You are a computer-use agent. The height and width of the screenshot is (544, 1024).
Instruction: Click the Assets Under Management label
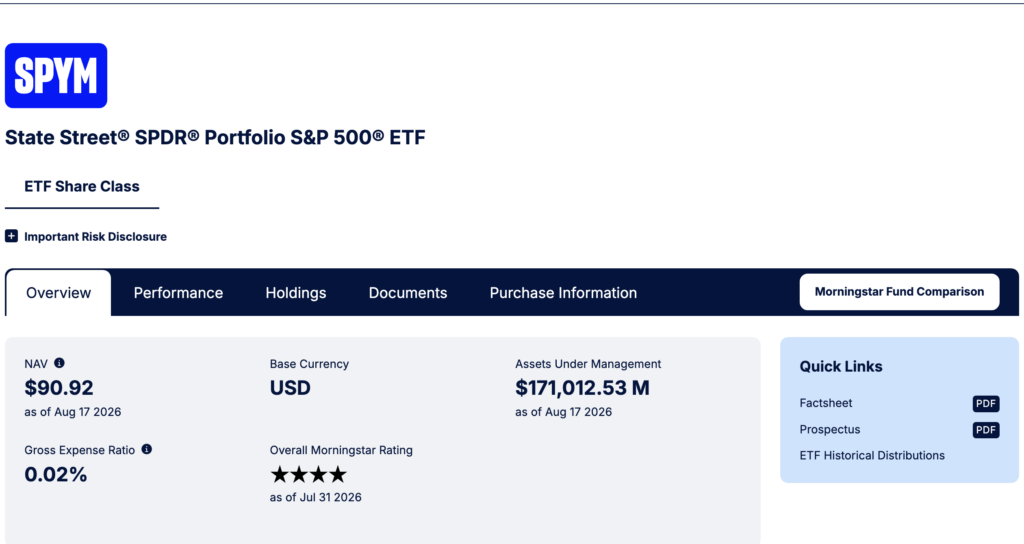(x=588, y=364)
